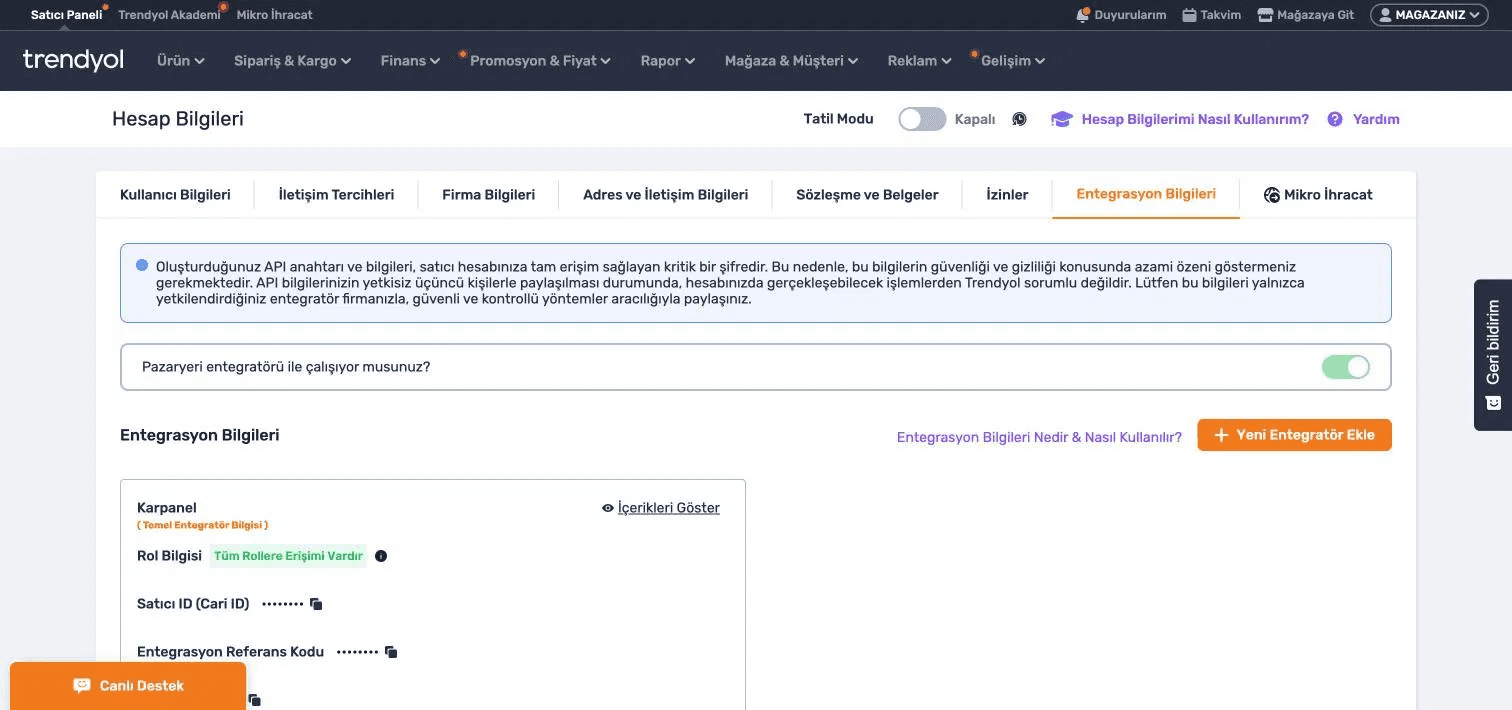The image size is (1512, 710).
Task: Click Tüm Rollere Erişimi Vardır badge
Action: [288, 556]
